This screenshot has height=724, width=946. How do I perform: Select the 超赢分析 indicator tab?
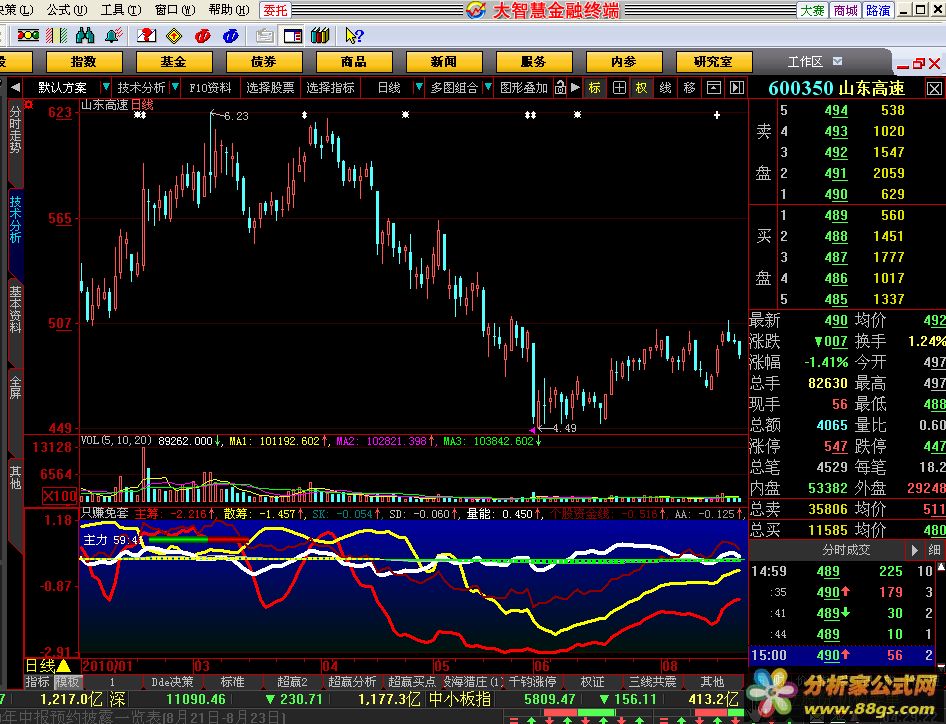click(x=352, y=682)
